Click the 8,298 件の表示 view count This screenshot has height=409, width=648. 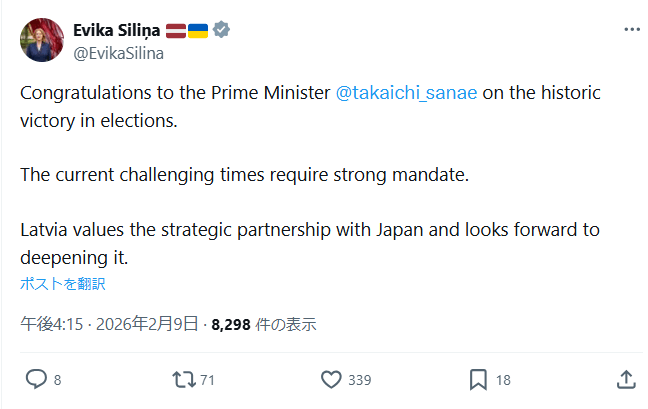tap(264, 324)
